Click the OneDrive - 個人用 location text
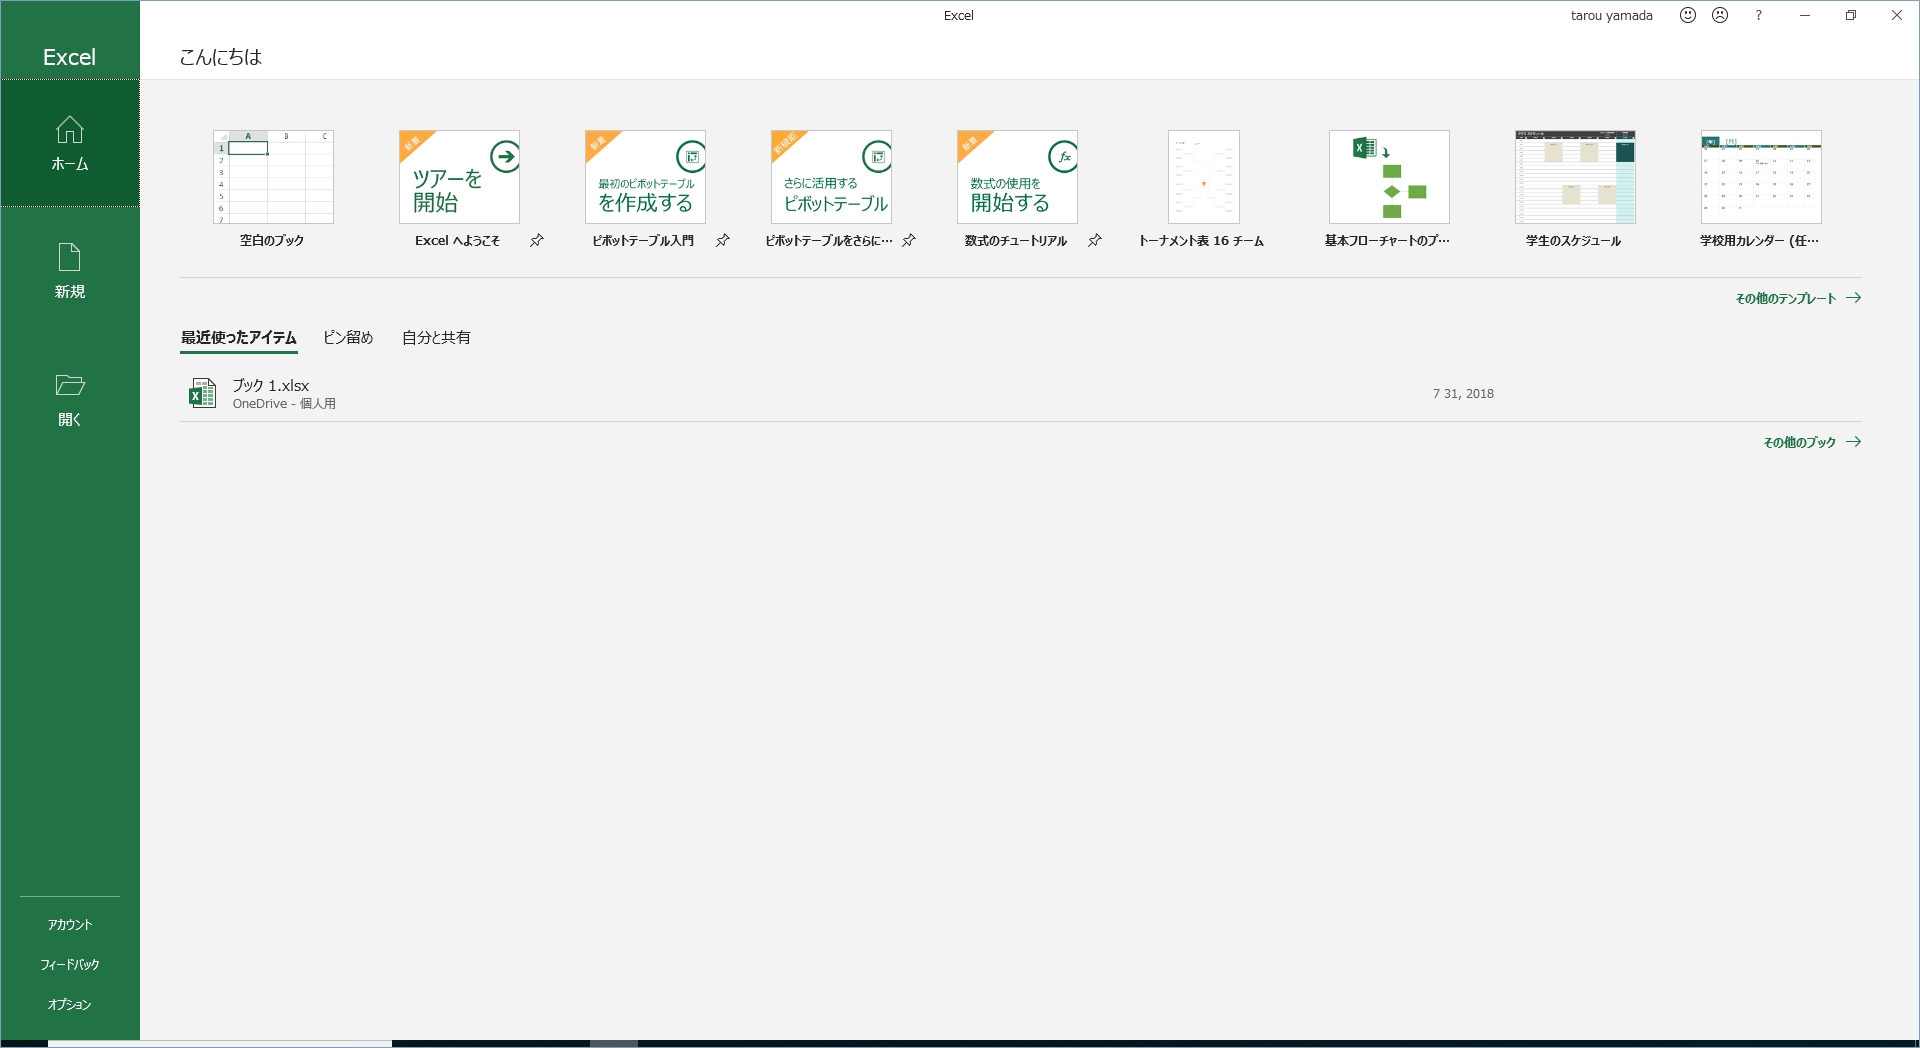1920x1048 pixels. tap(284, 404)
